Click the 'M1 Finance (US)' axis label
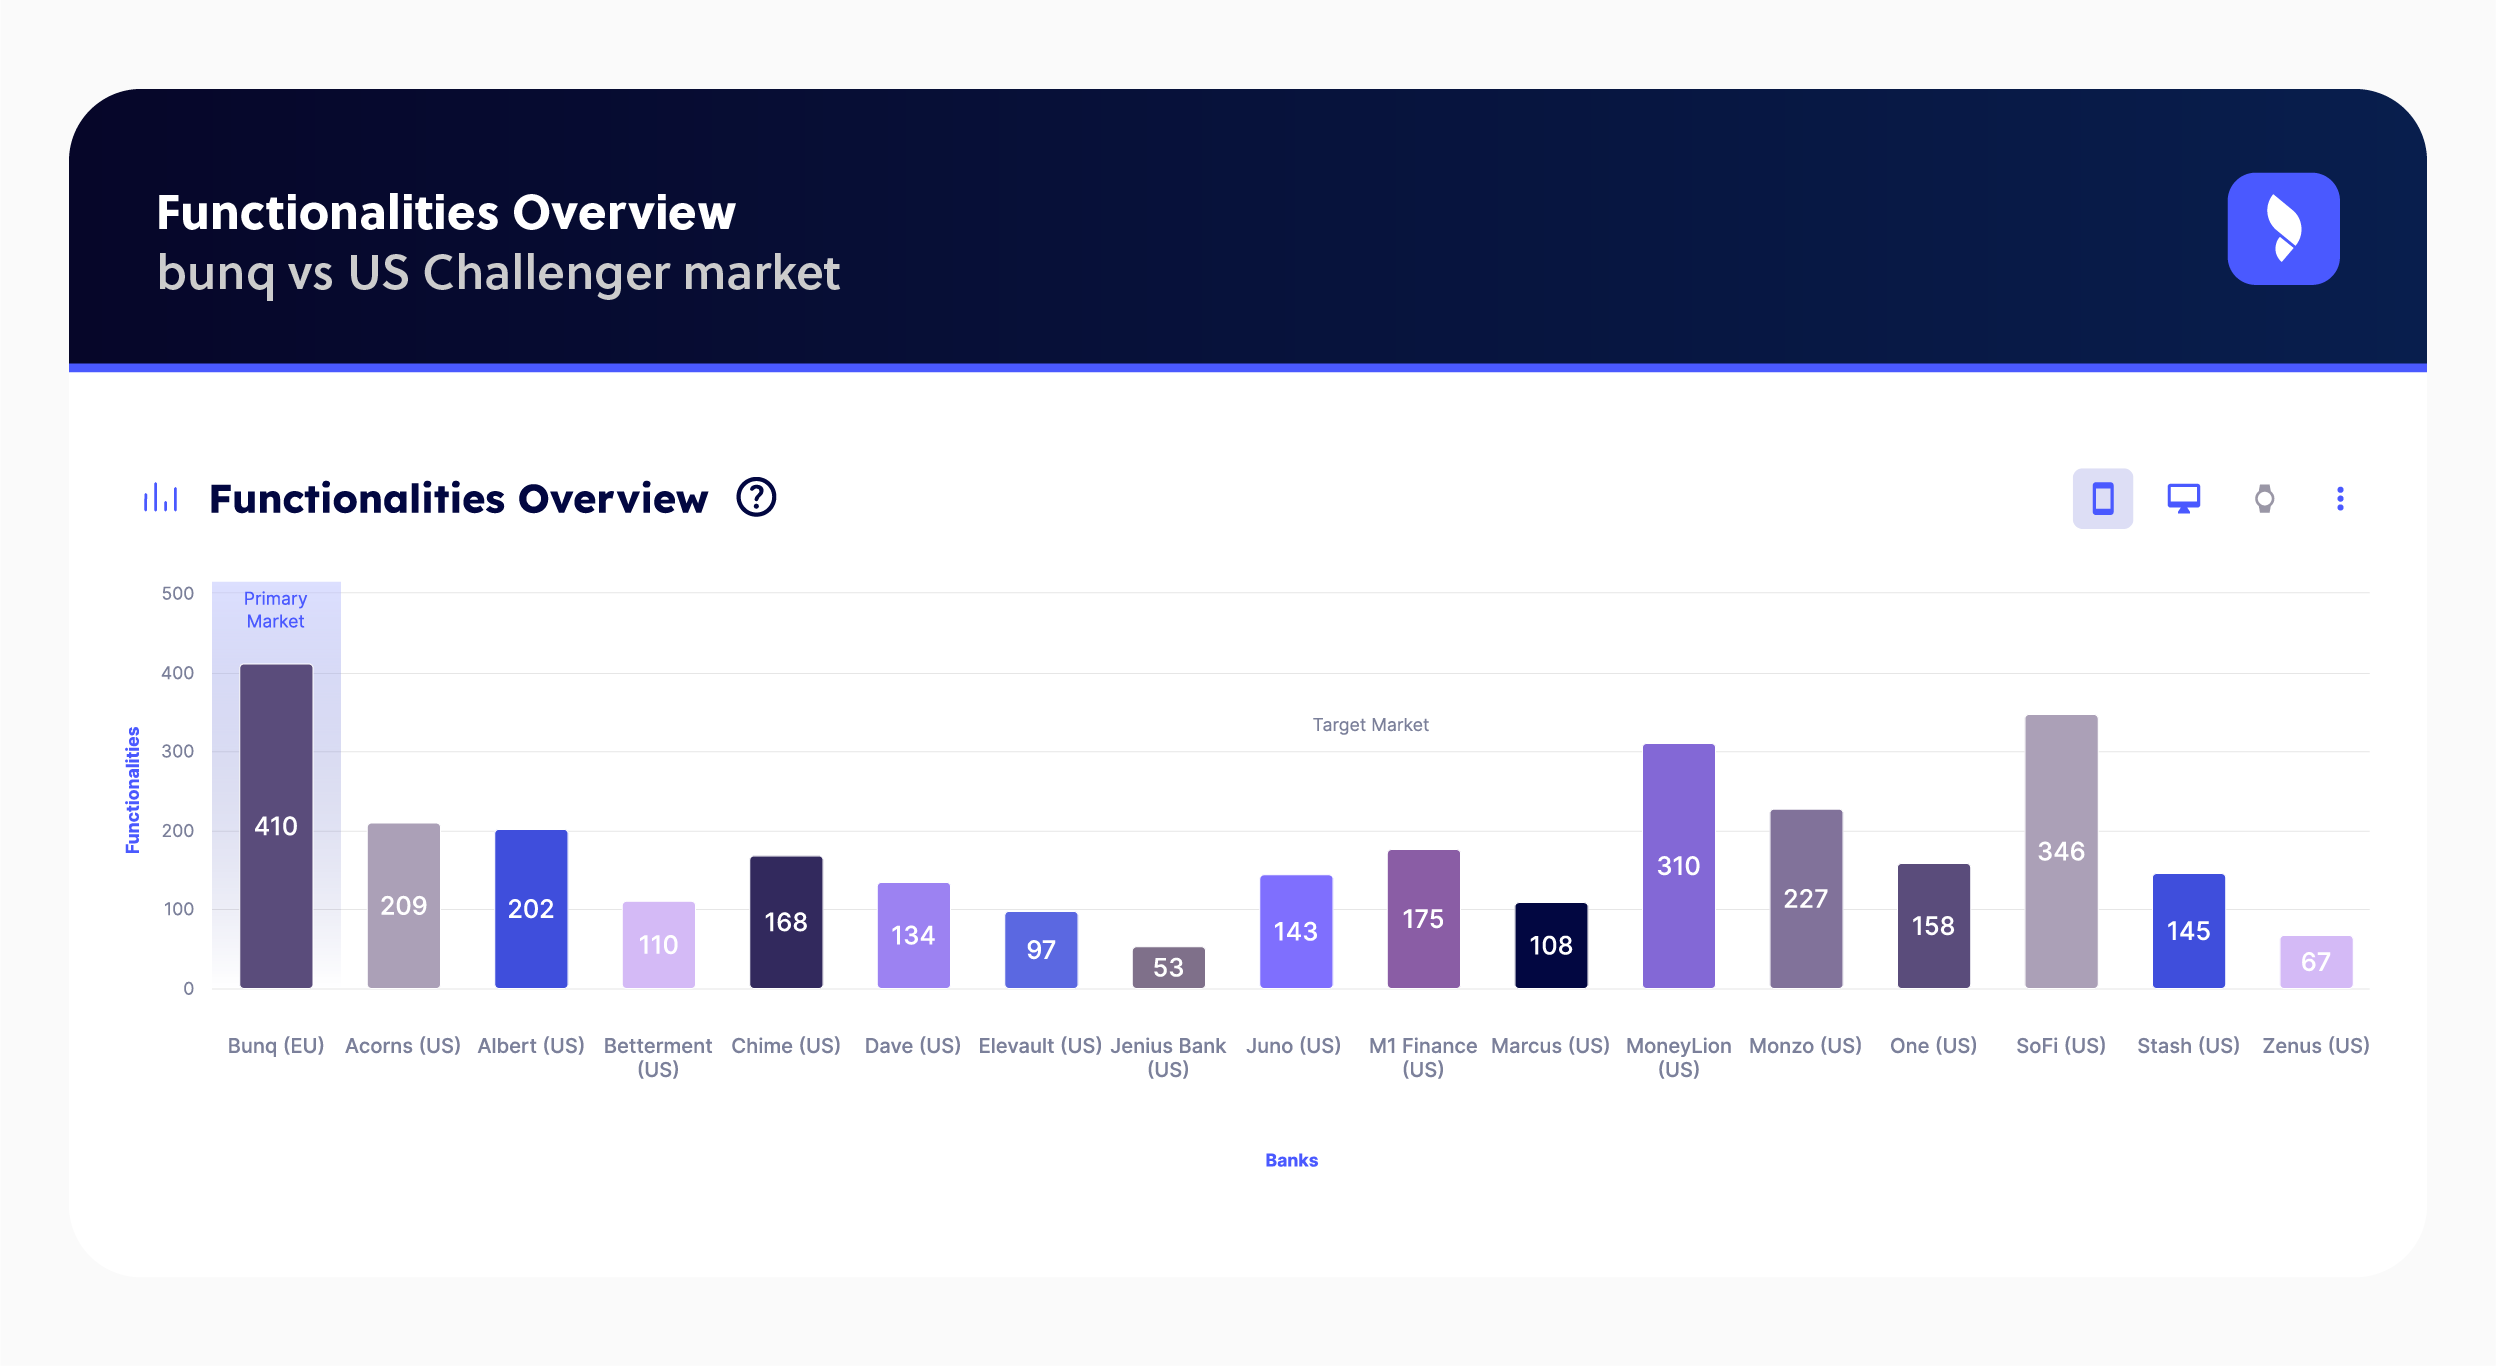Viewport: 2496px width, 1366px height. 1423,1058
